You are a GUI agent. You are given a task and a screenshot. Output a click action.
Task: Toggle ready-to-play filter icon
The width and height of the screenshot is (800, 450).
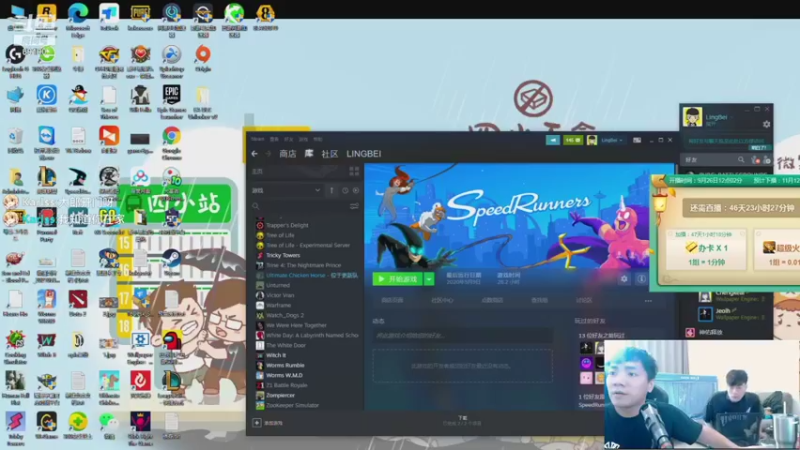pos(356,190)
